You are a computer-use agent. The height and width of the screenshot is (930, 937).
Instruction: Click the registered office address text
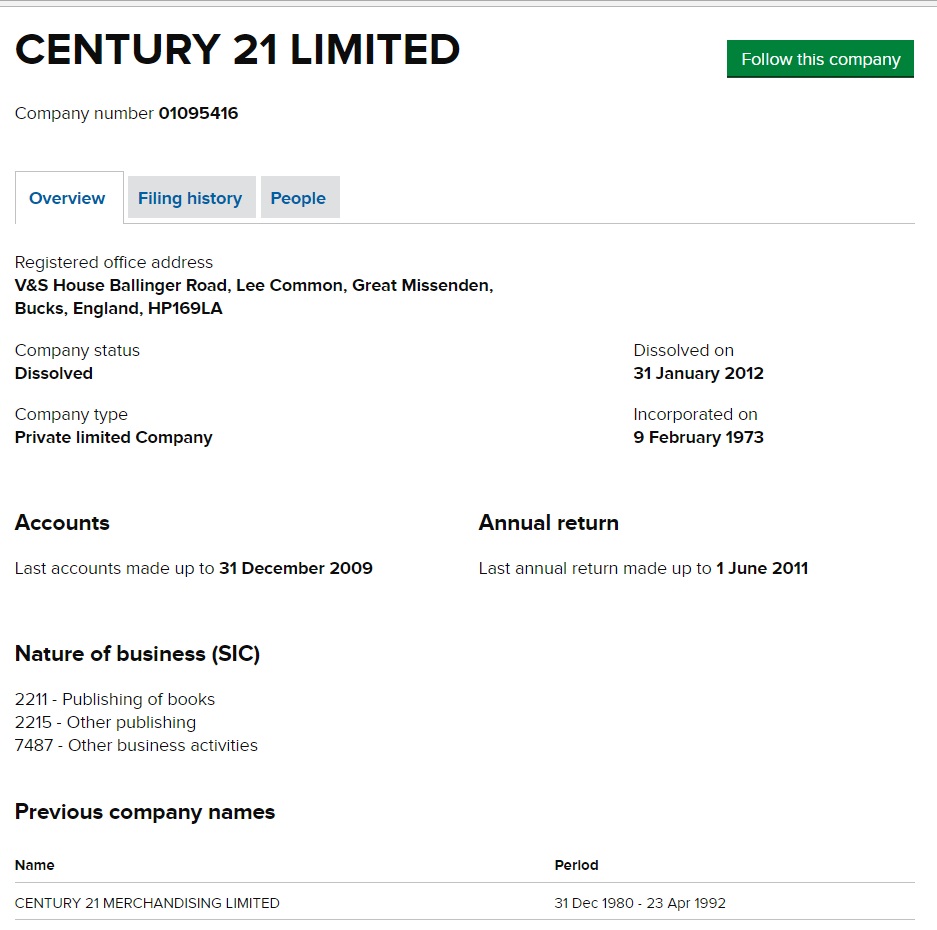tap(253, 297)
